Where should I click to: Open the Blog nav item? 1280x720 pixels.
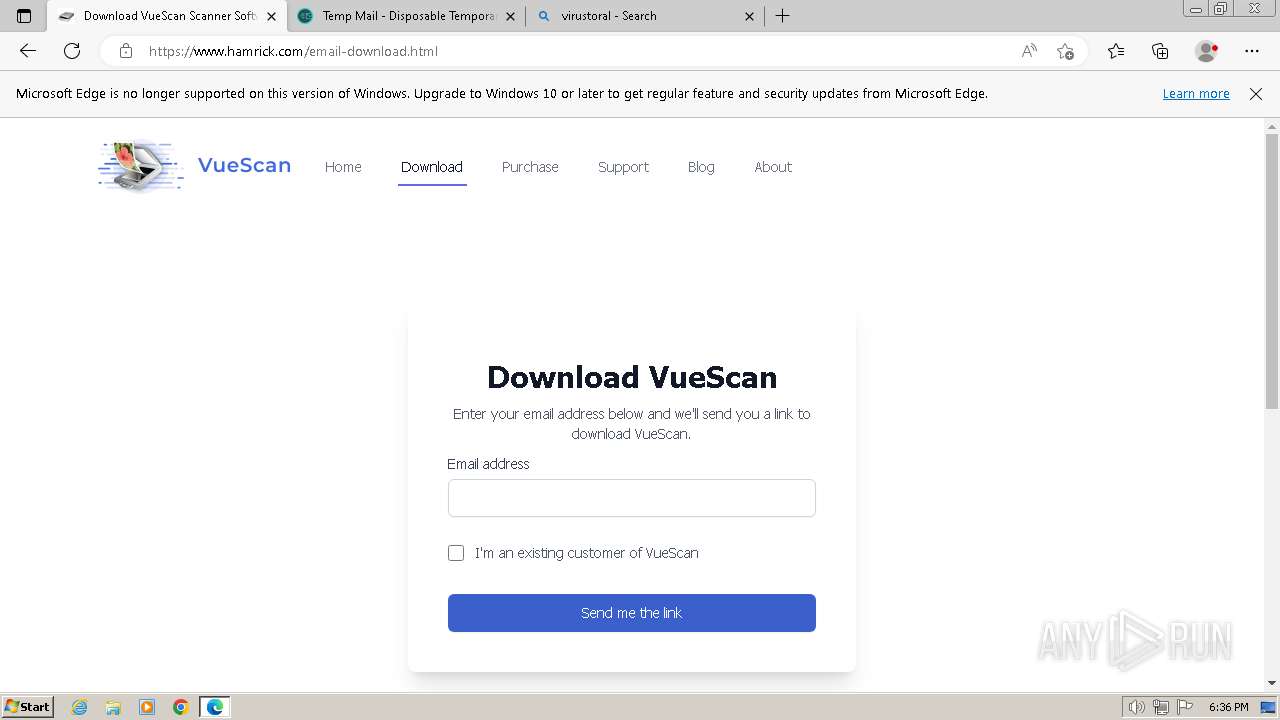[701, 167]
